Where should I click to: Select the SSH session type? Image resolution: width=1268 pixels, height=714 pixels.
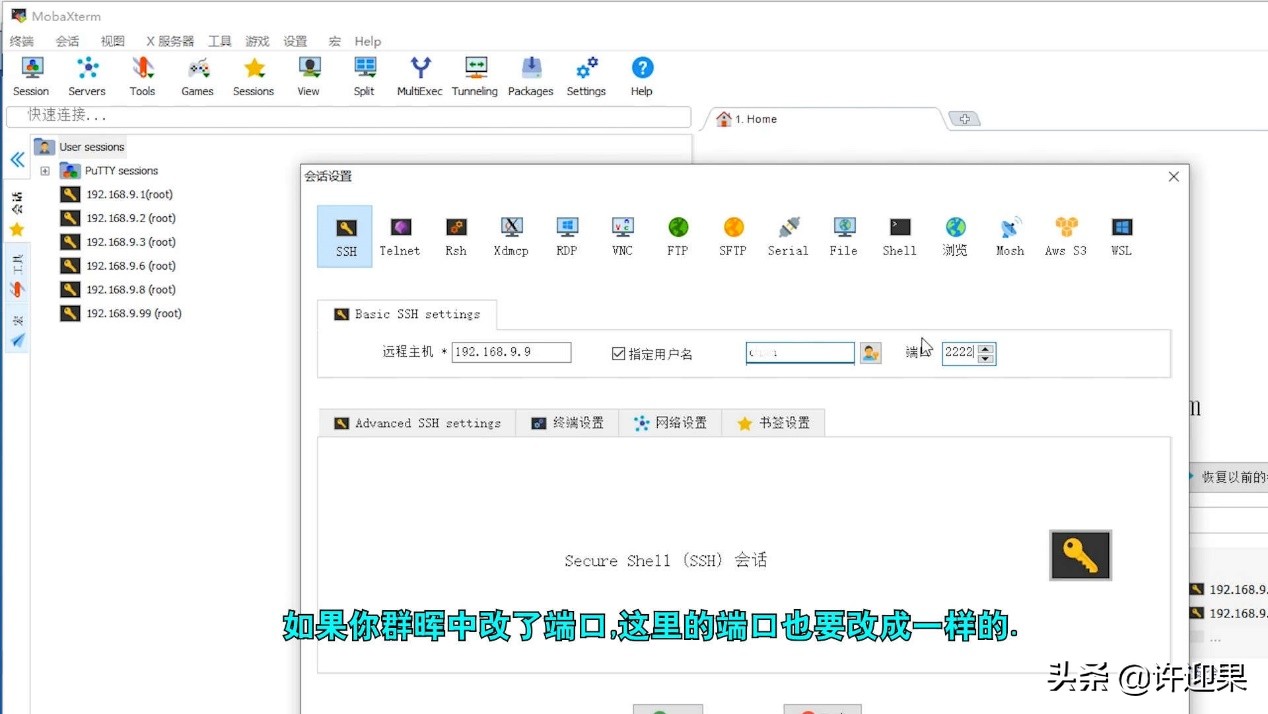[x=344, y=236]
